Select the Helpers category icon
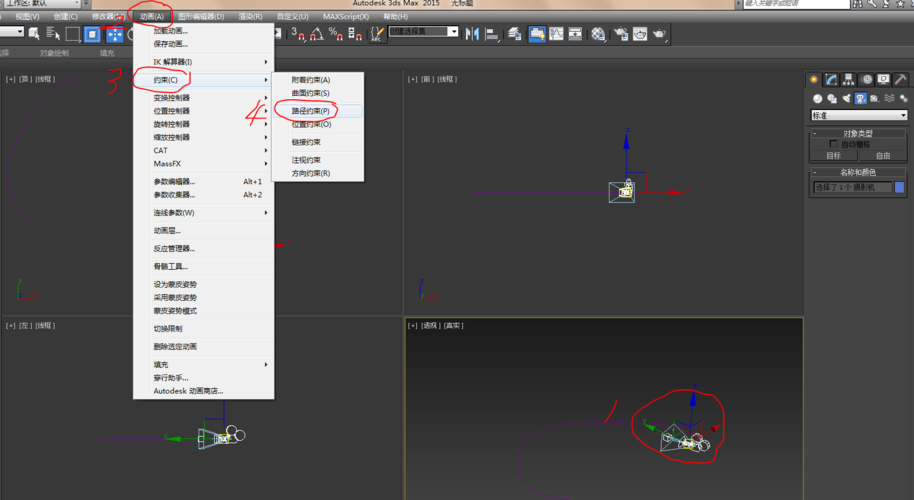 (874, 98)
